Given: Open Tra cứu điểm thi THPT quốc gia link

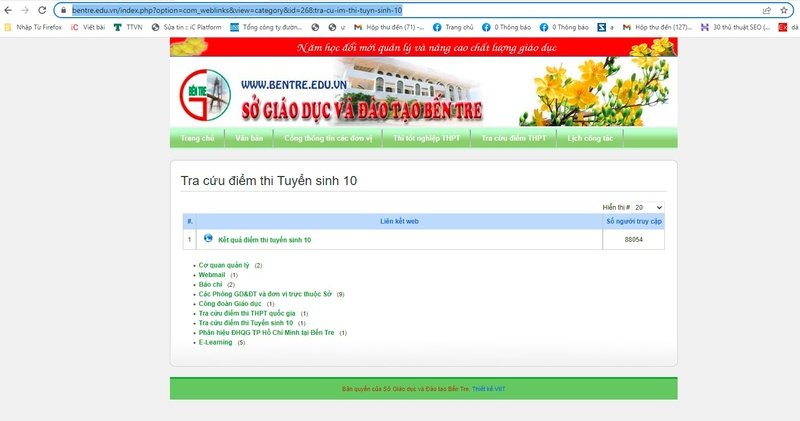Looking at the screenshot, I should click(x=247, y=313).
